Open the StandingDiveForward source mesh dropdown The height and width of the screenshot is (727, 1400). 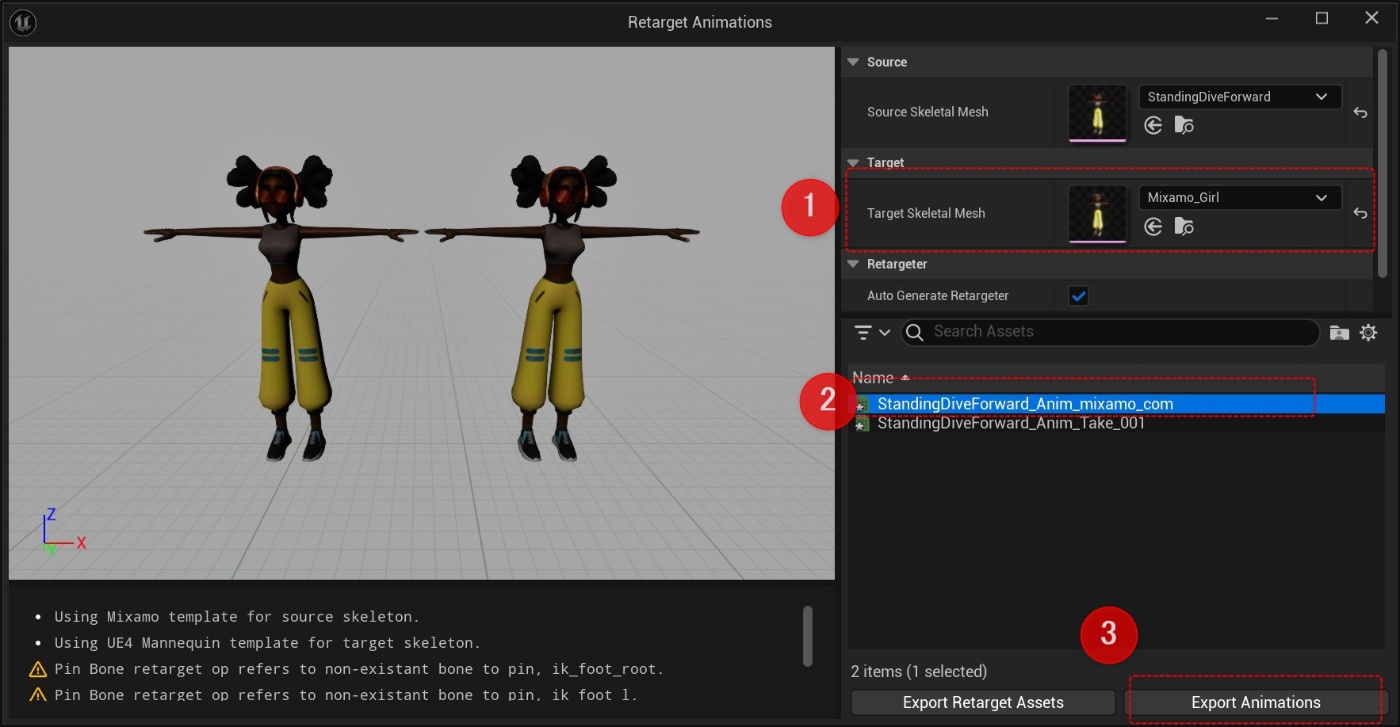click(1240, 97)
